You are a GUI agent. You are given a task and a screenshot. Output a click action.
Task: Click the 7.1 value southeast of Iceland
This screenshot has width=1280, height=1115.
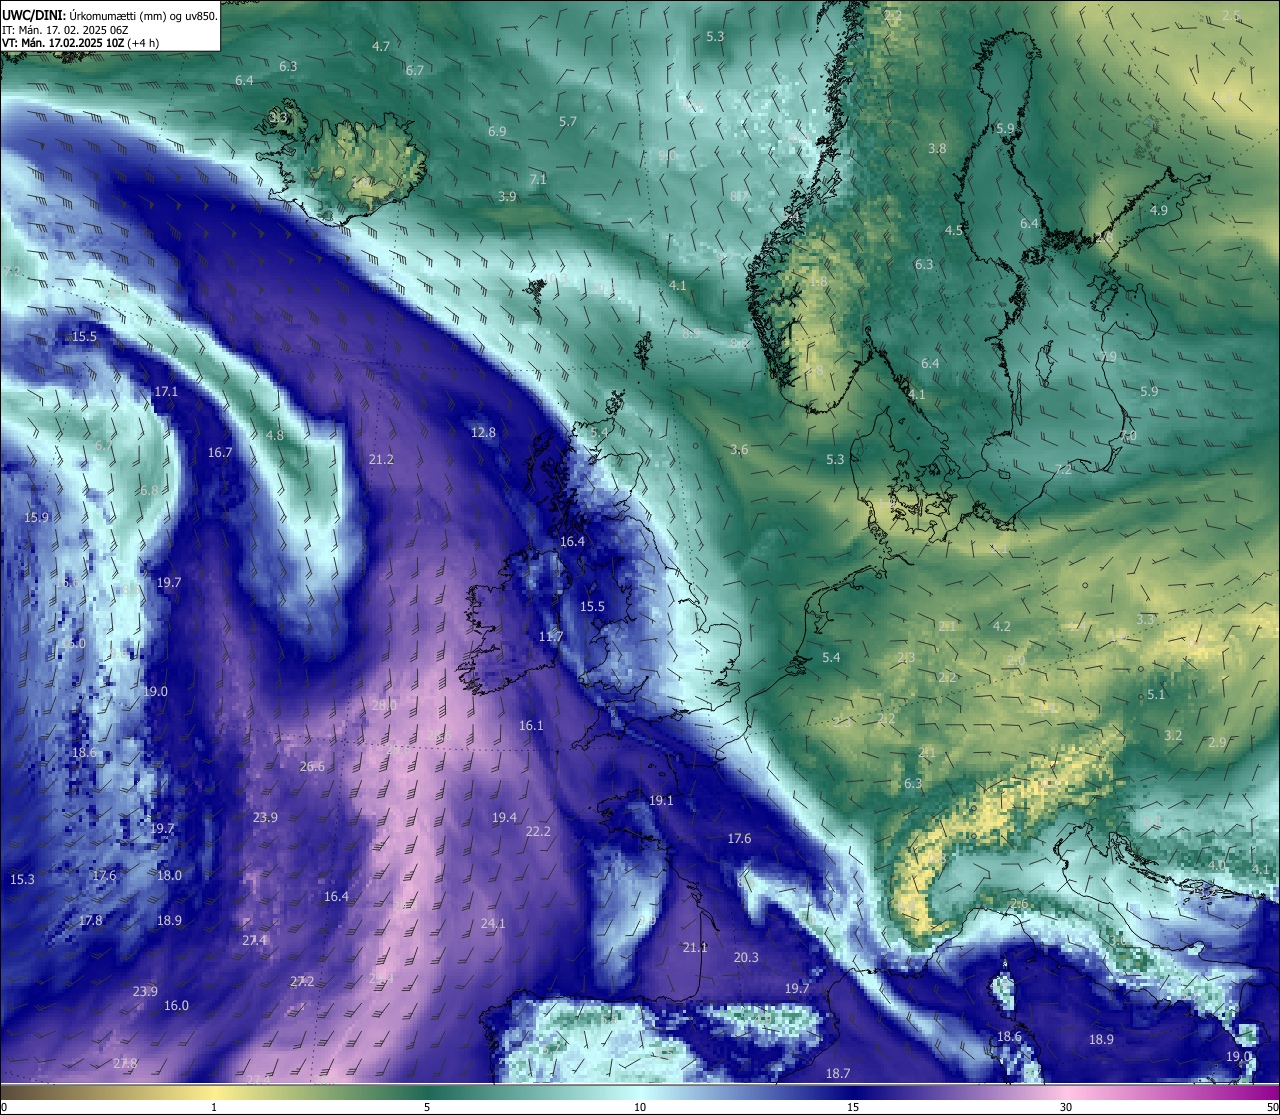pos(538,180)
